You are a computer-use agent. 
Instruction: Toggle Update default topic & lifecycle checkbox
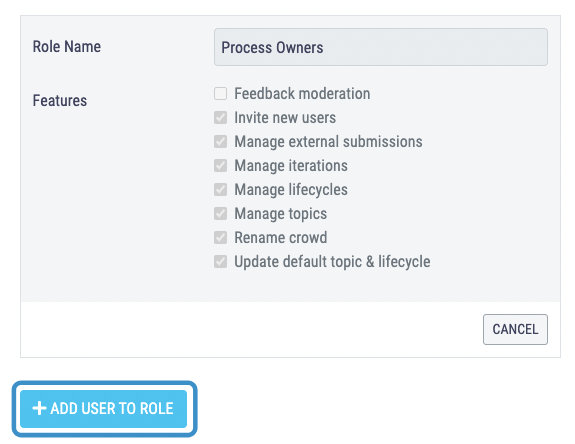point(220,262)
